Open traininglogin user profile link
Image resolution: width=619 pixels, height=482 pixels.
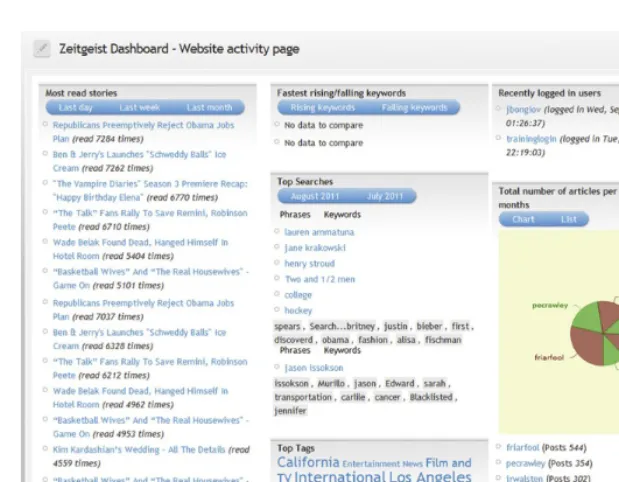point(531,139)
